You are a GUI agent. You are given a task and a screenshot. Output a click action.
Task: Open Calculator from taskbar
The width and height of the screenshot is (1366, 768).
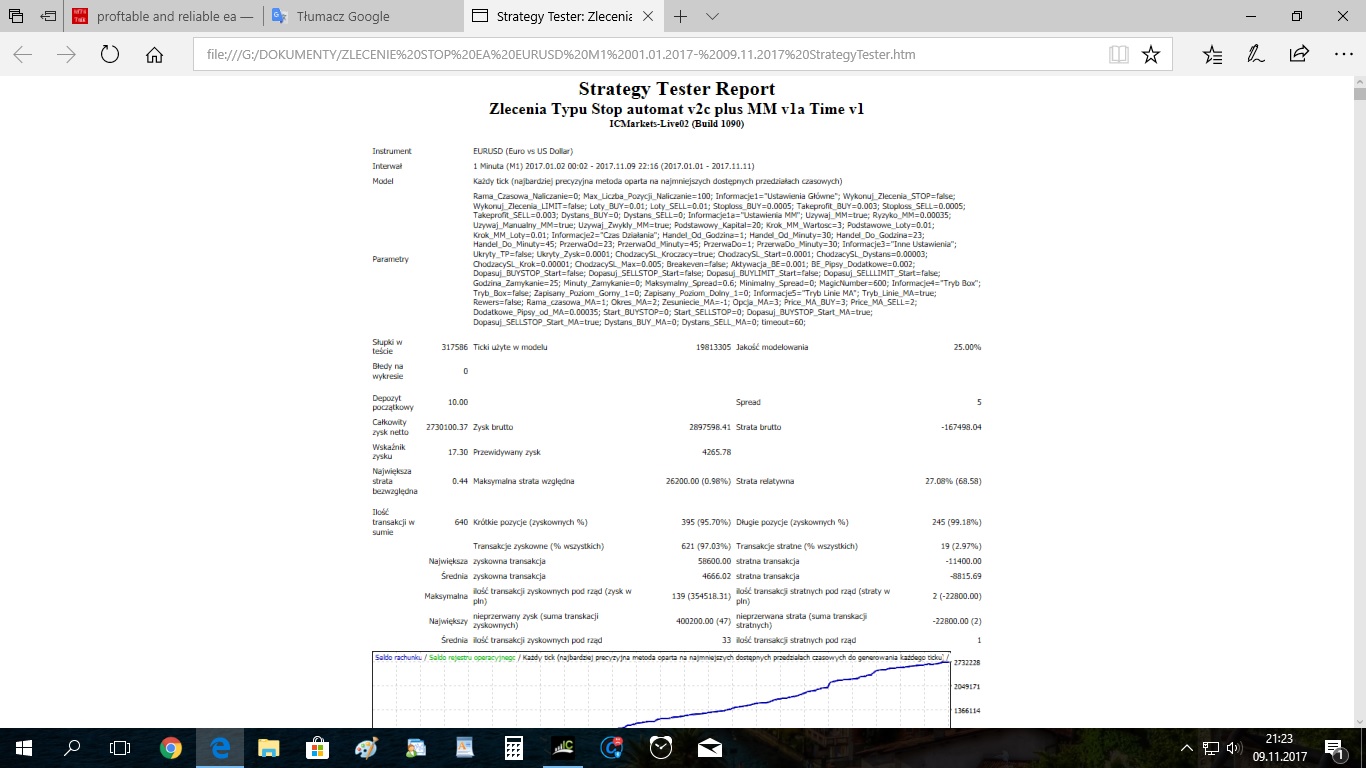tap(513, 747)
